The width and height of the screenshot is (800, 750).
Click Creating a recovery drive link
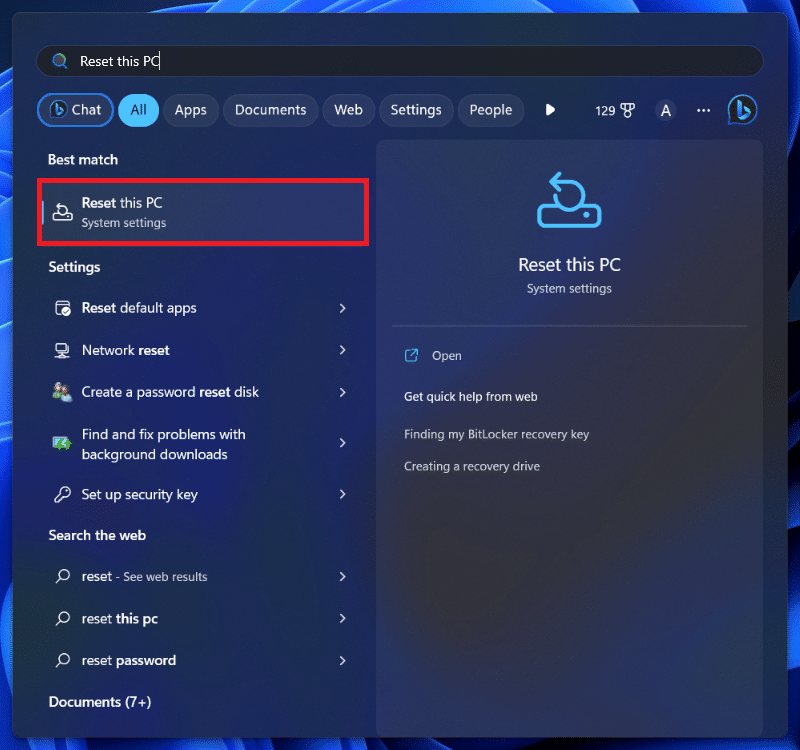(x=472, y=466)
